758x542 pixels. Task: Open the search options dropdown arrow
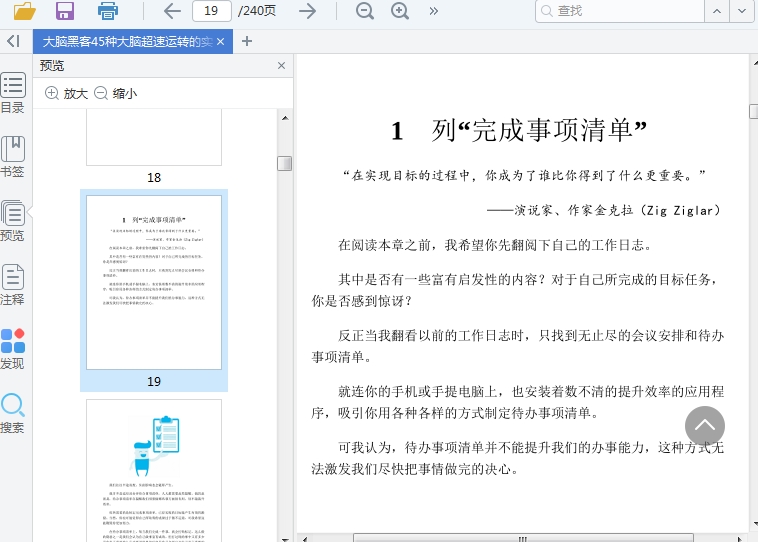(742, 11)
